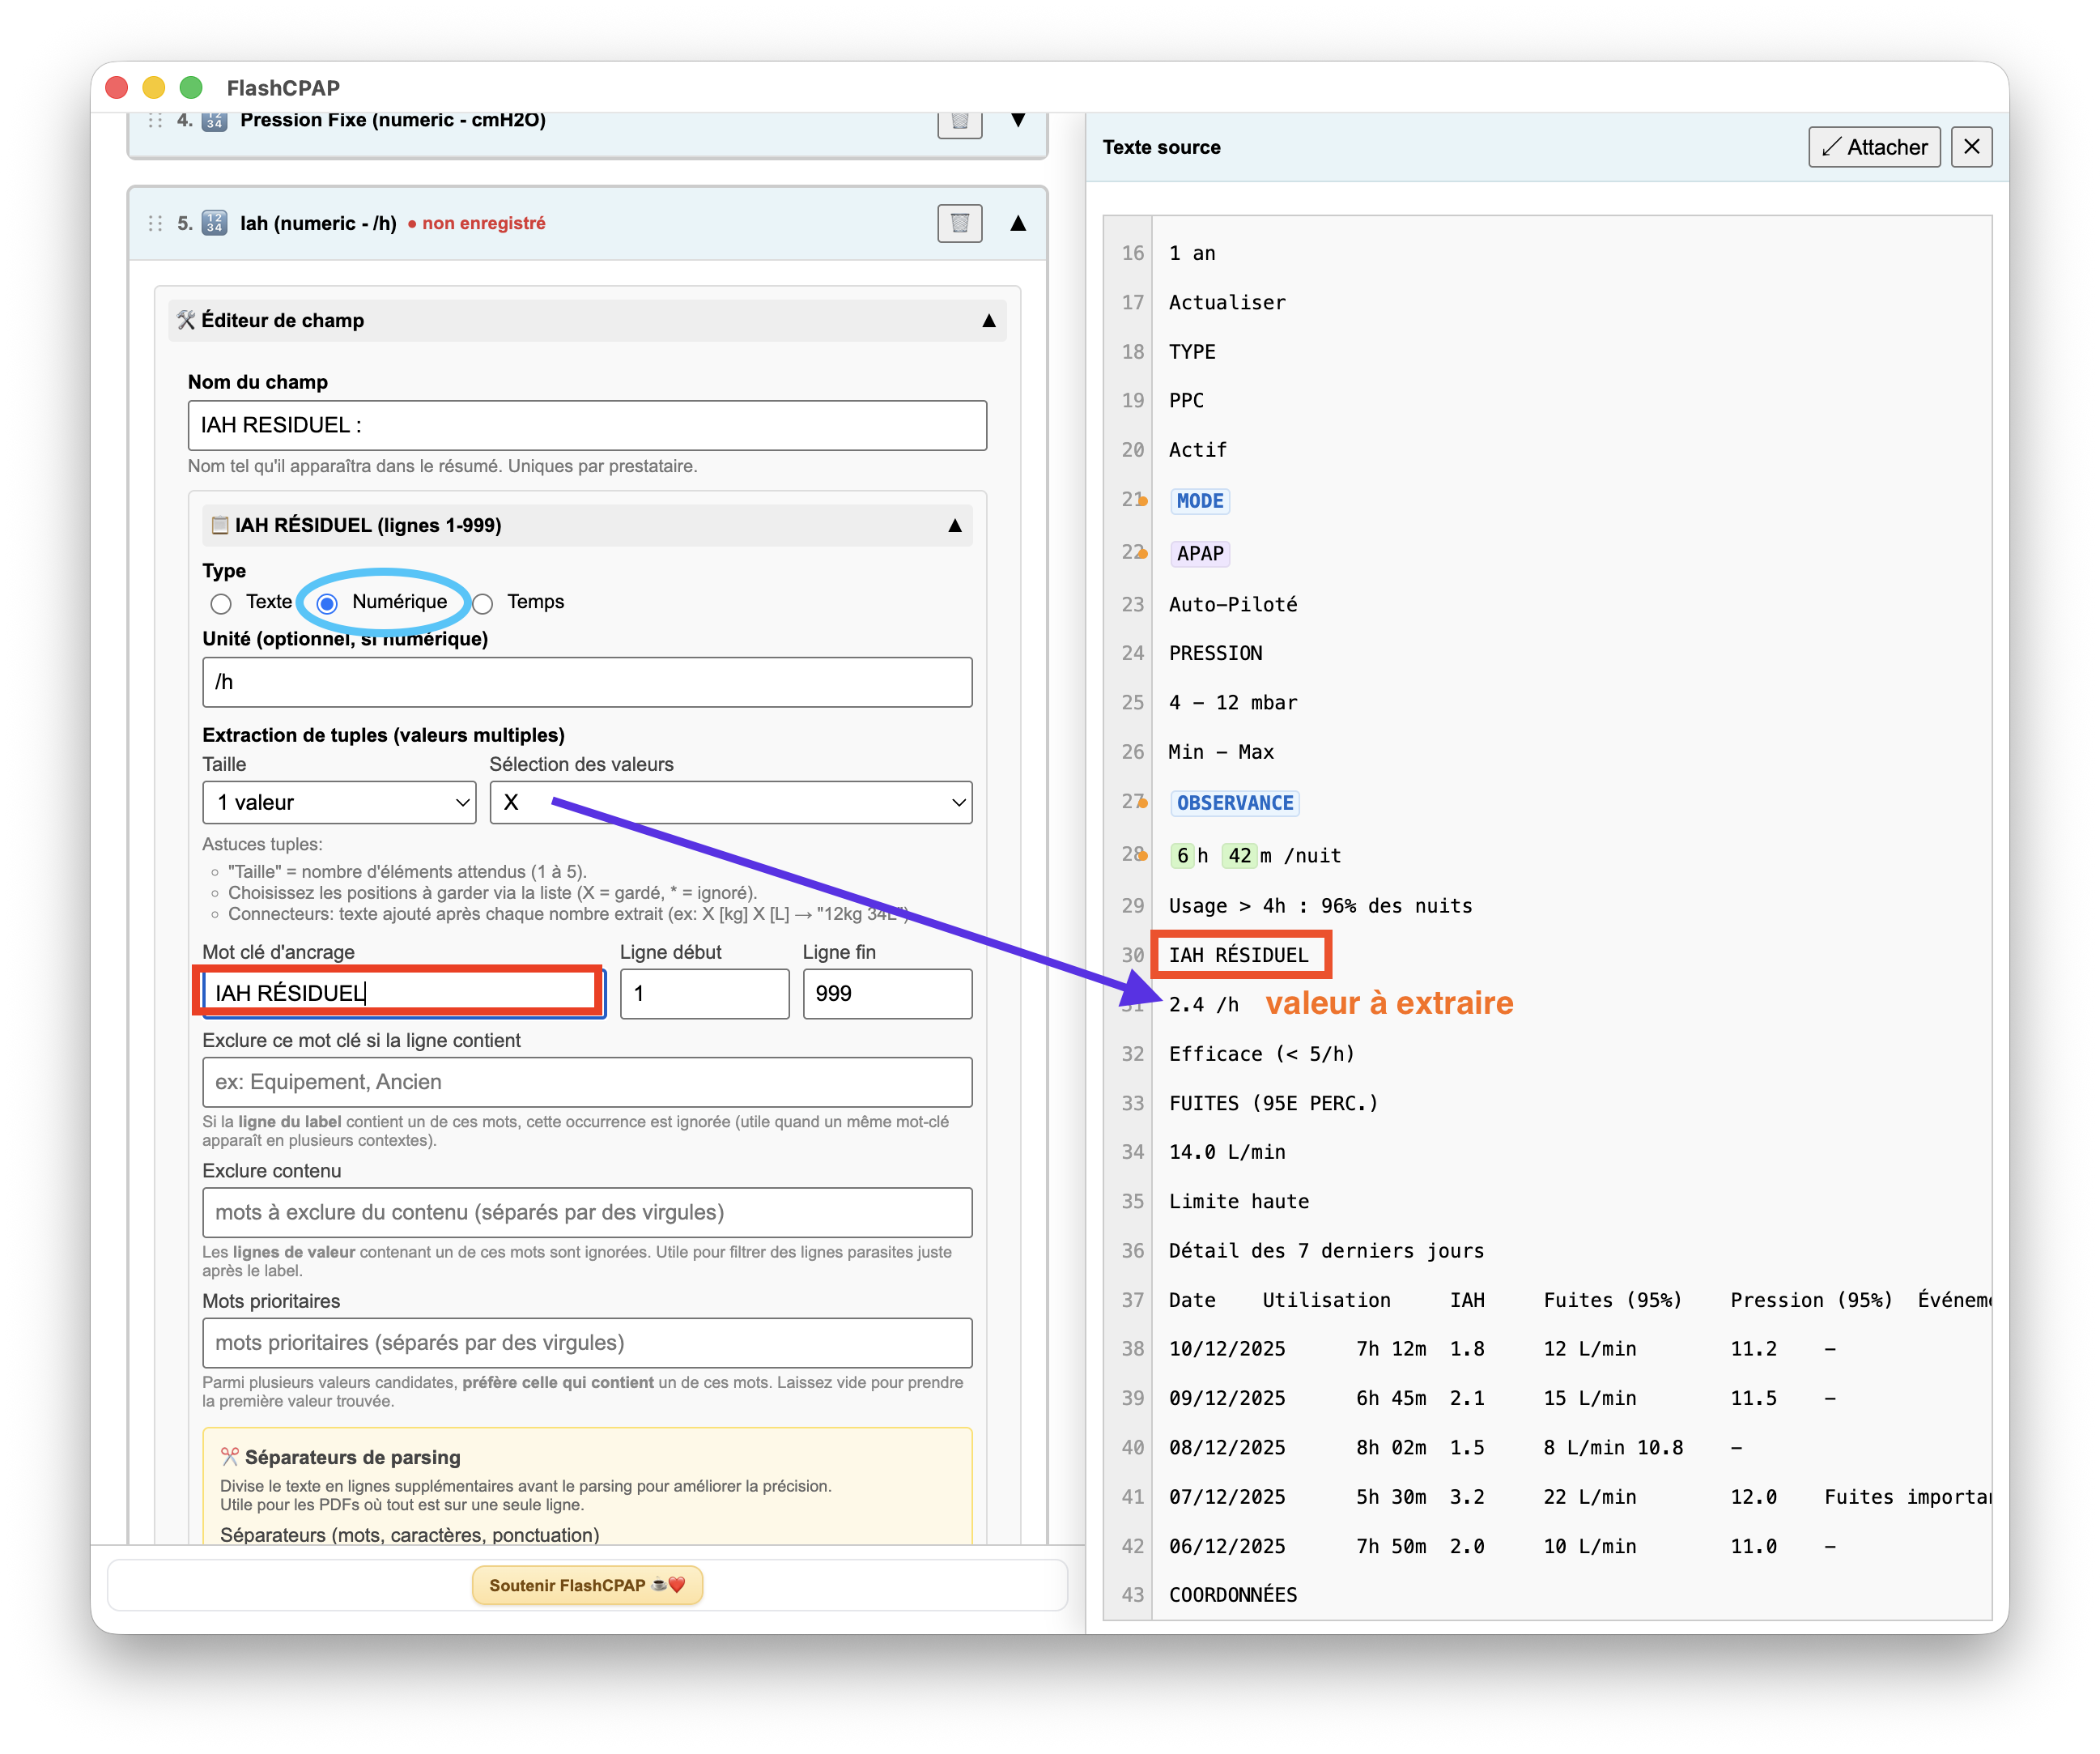
Task: Click clipboard icon beside IAH RÉSIDUEL section
Action: pos(220,525)
